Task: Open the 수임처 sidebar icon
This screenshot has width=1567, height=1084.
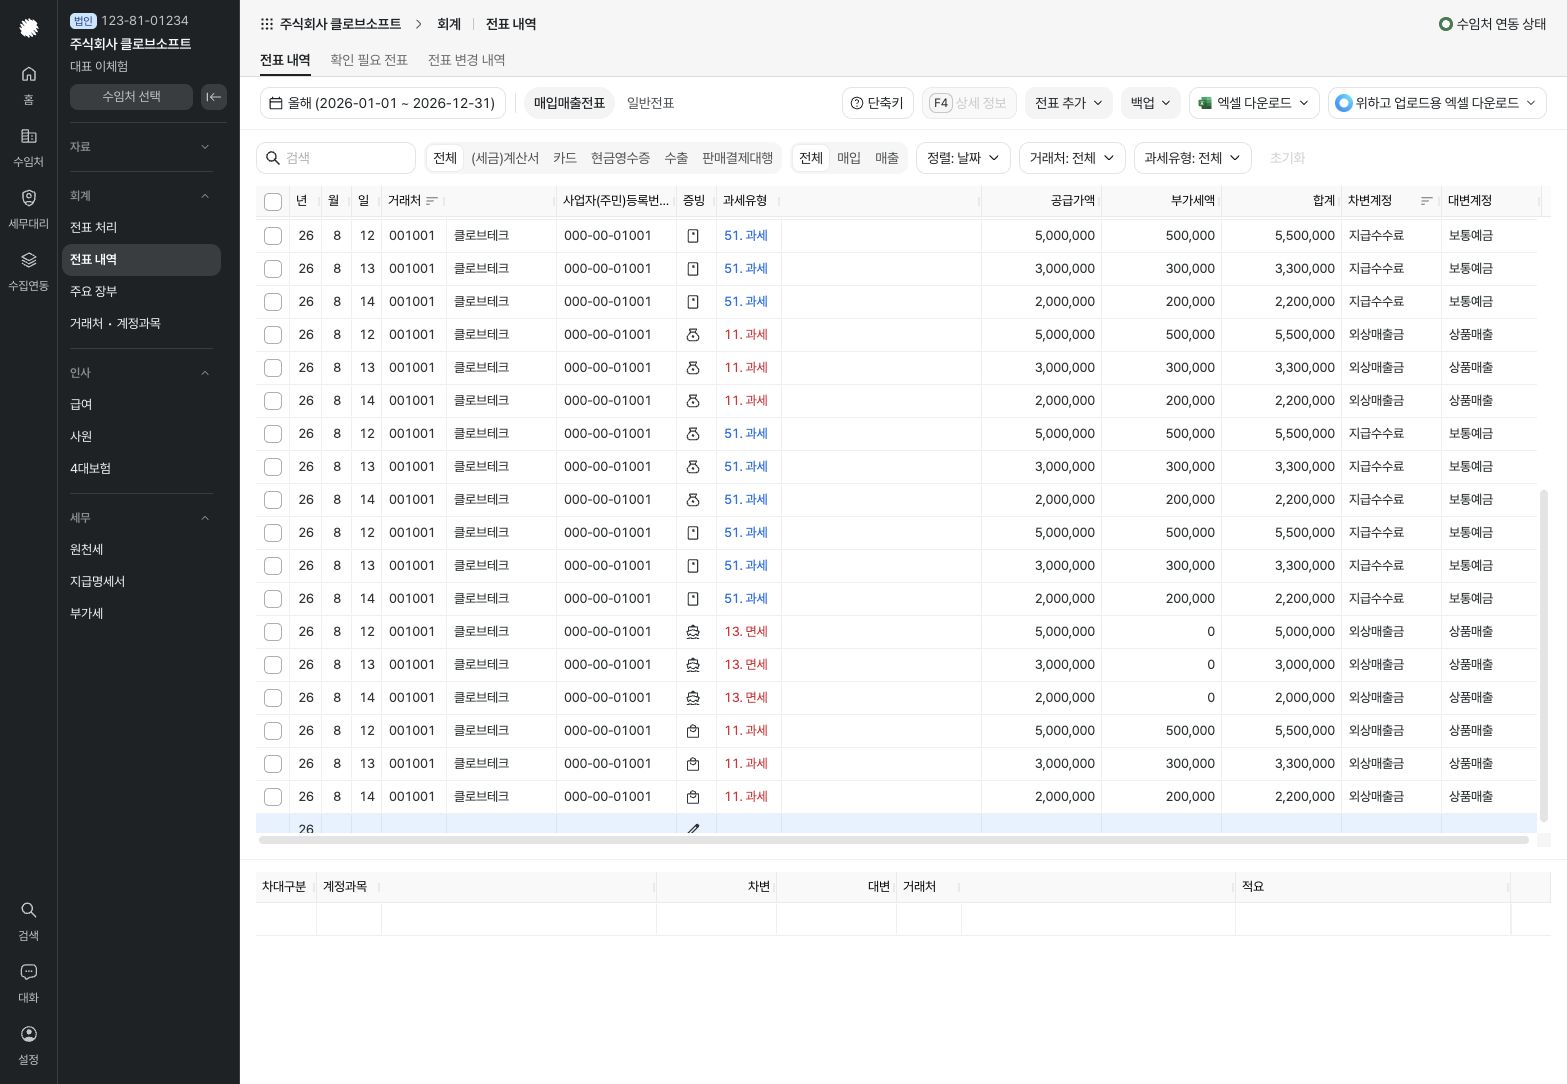Action: [28, 146]
